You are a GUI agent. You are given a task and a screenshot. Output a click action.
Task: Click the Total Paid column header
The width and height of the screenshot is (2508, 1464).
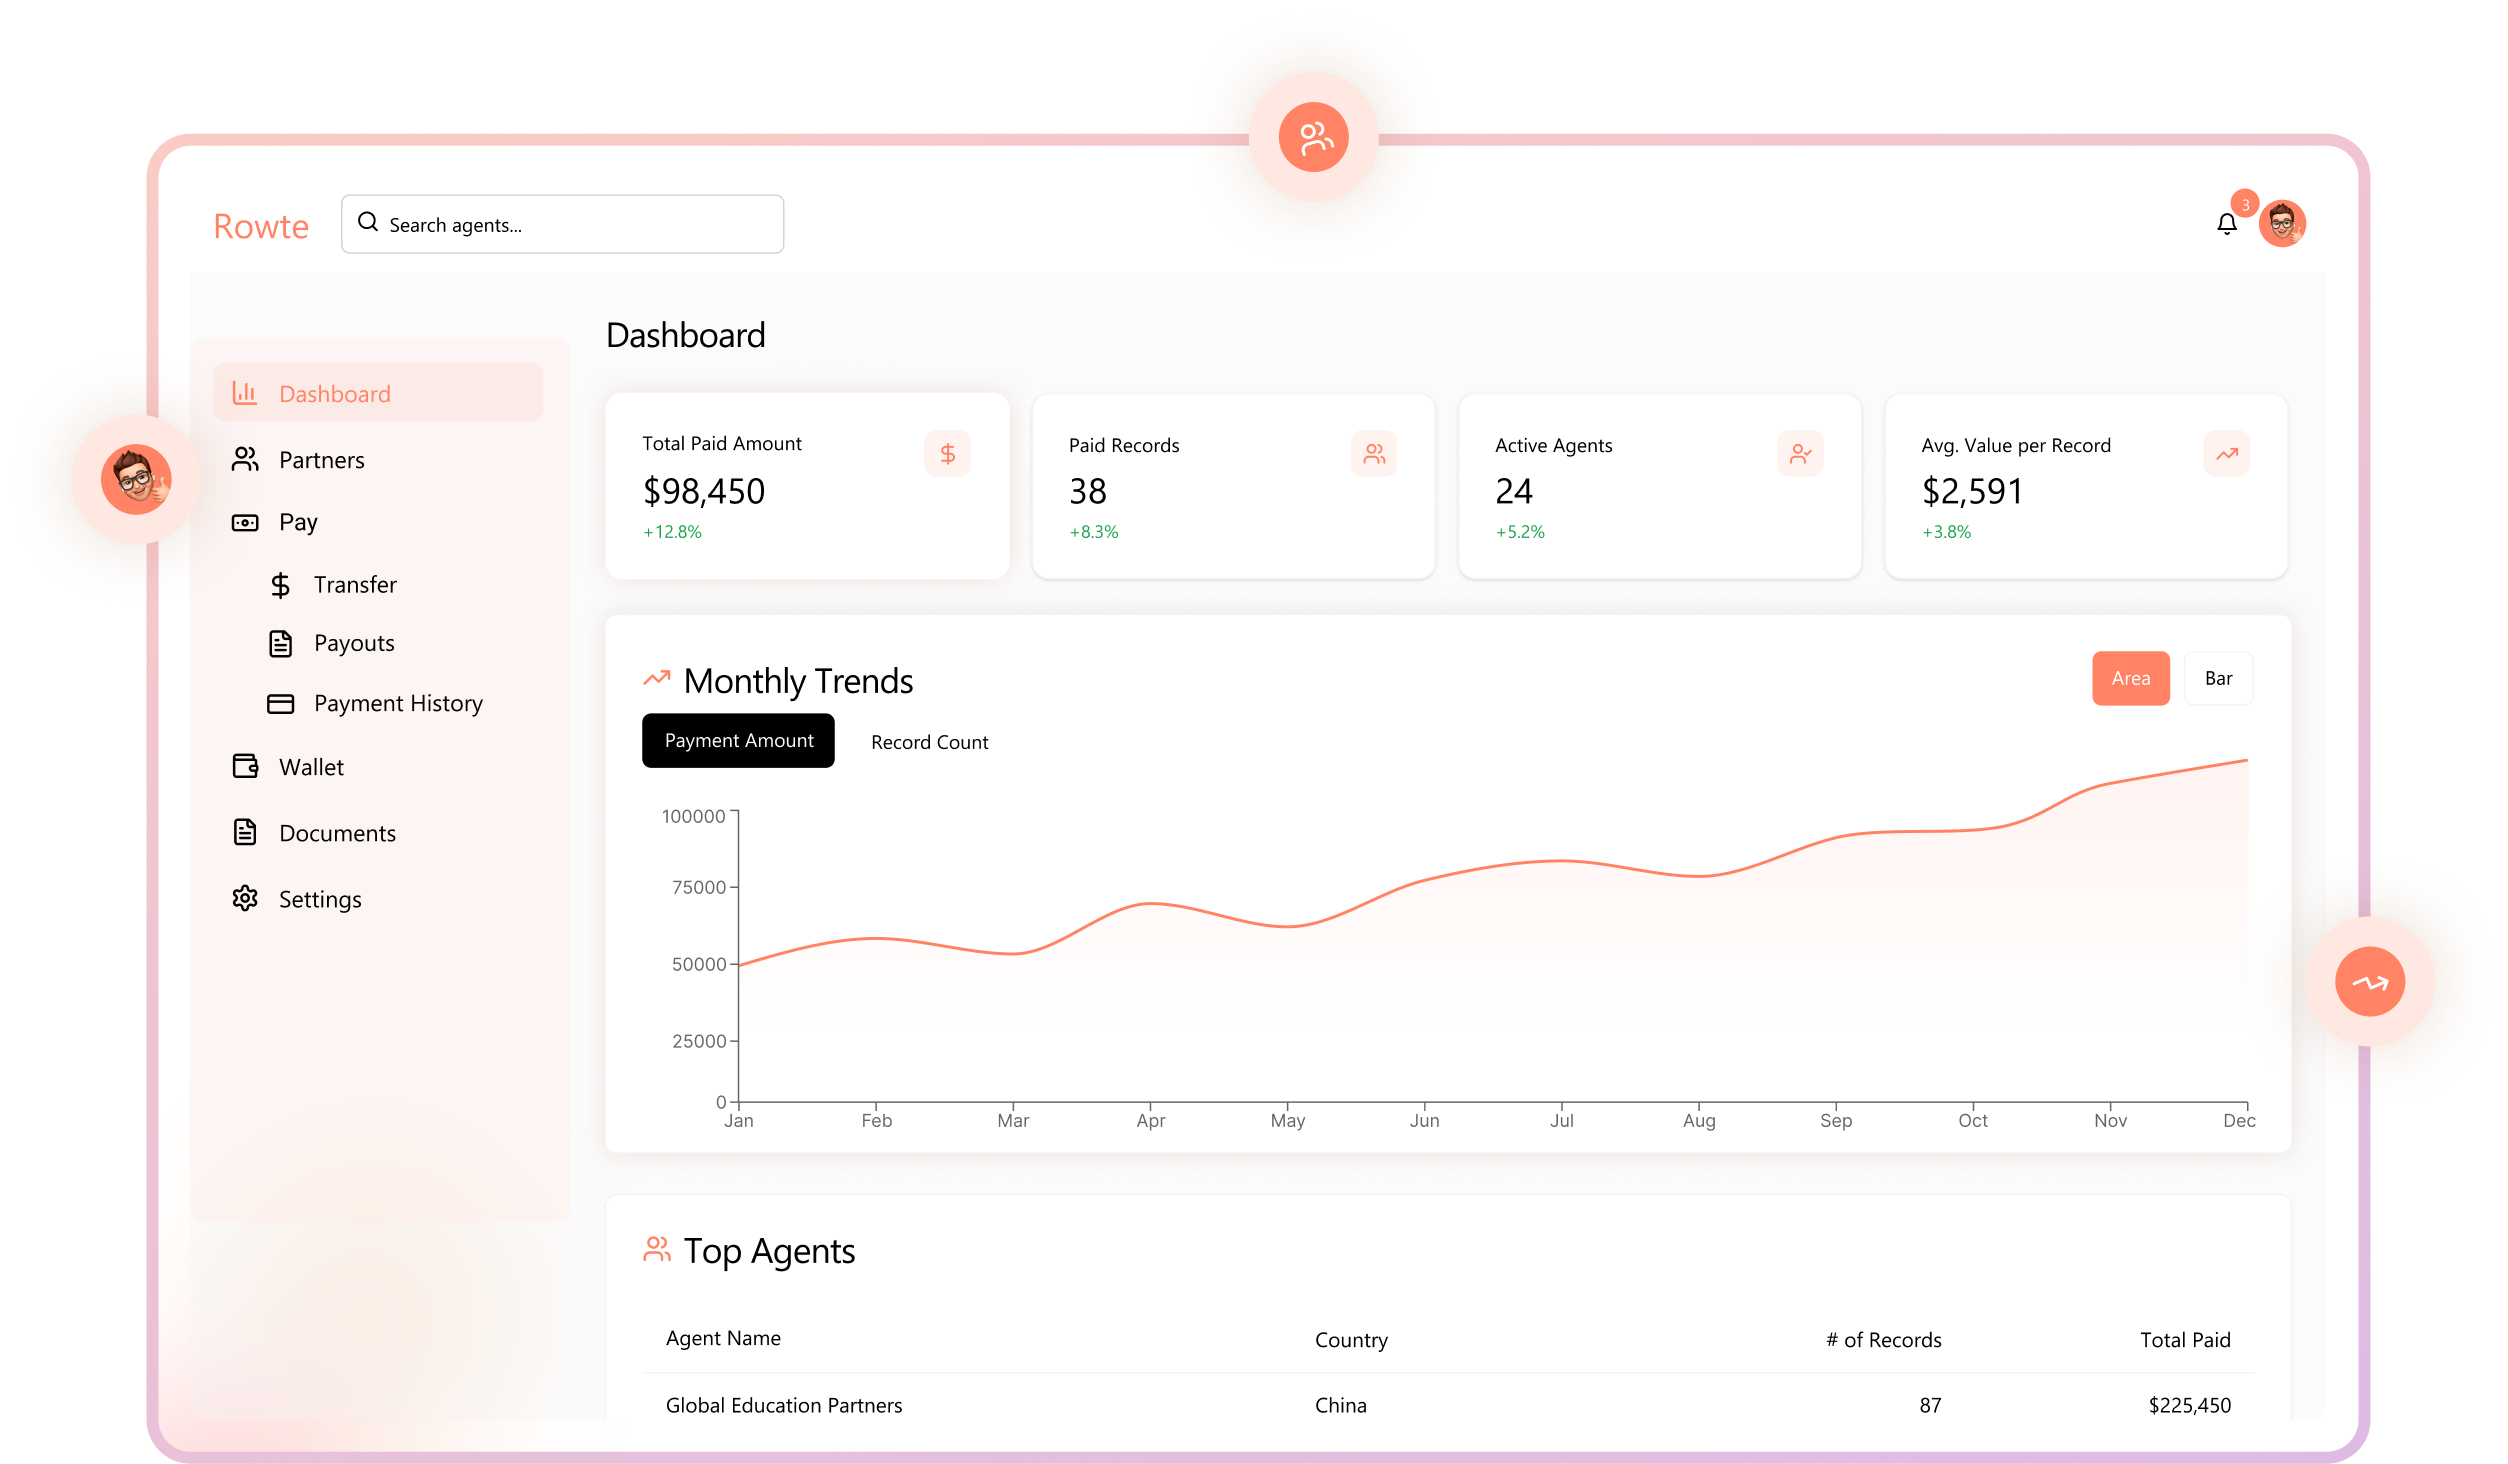coord(2185,1340)
